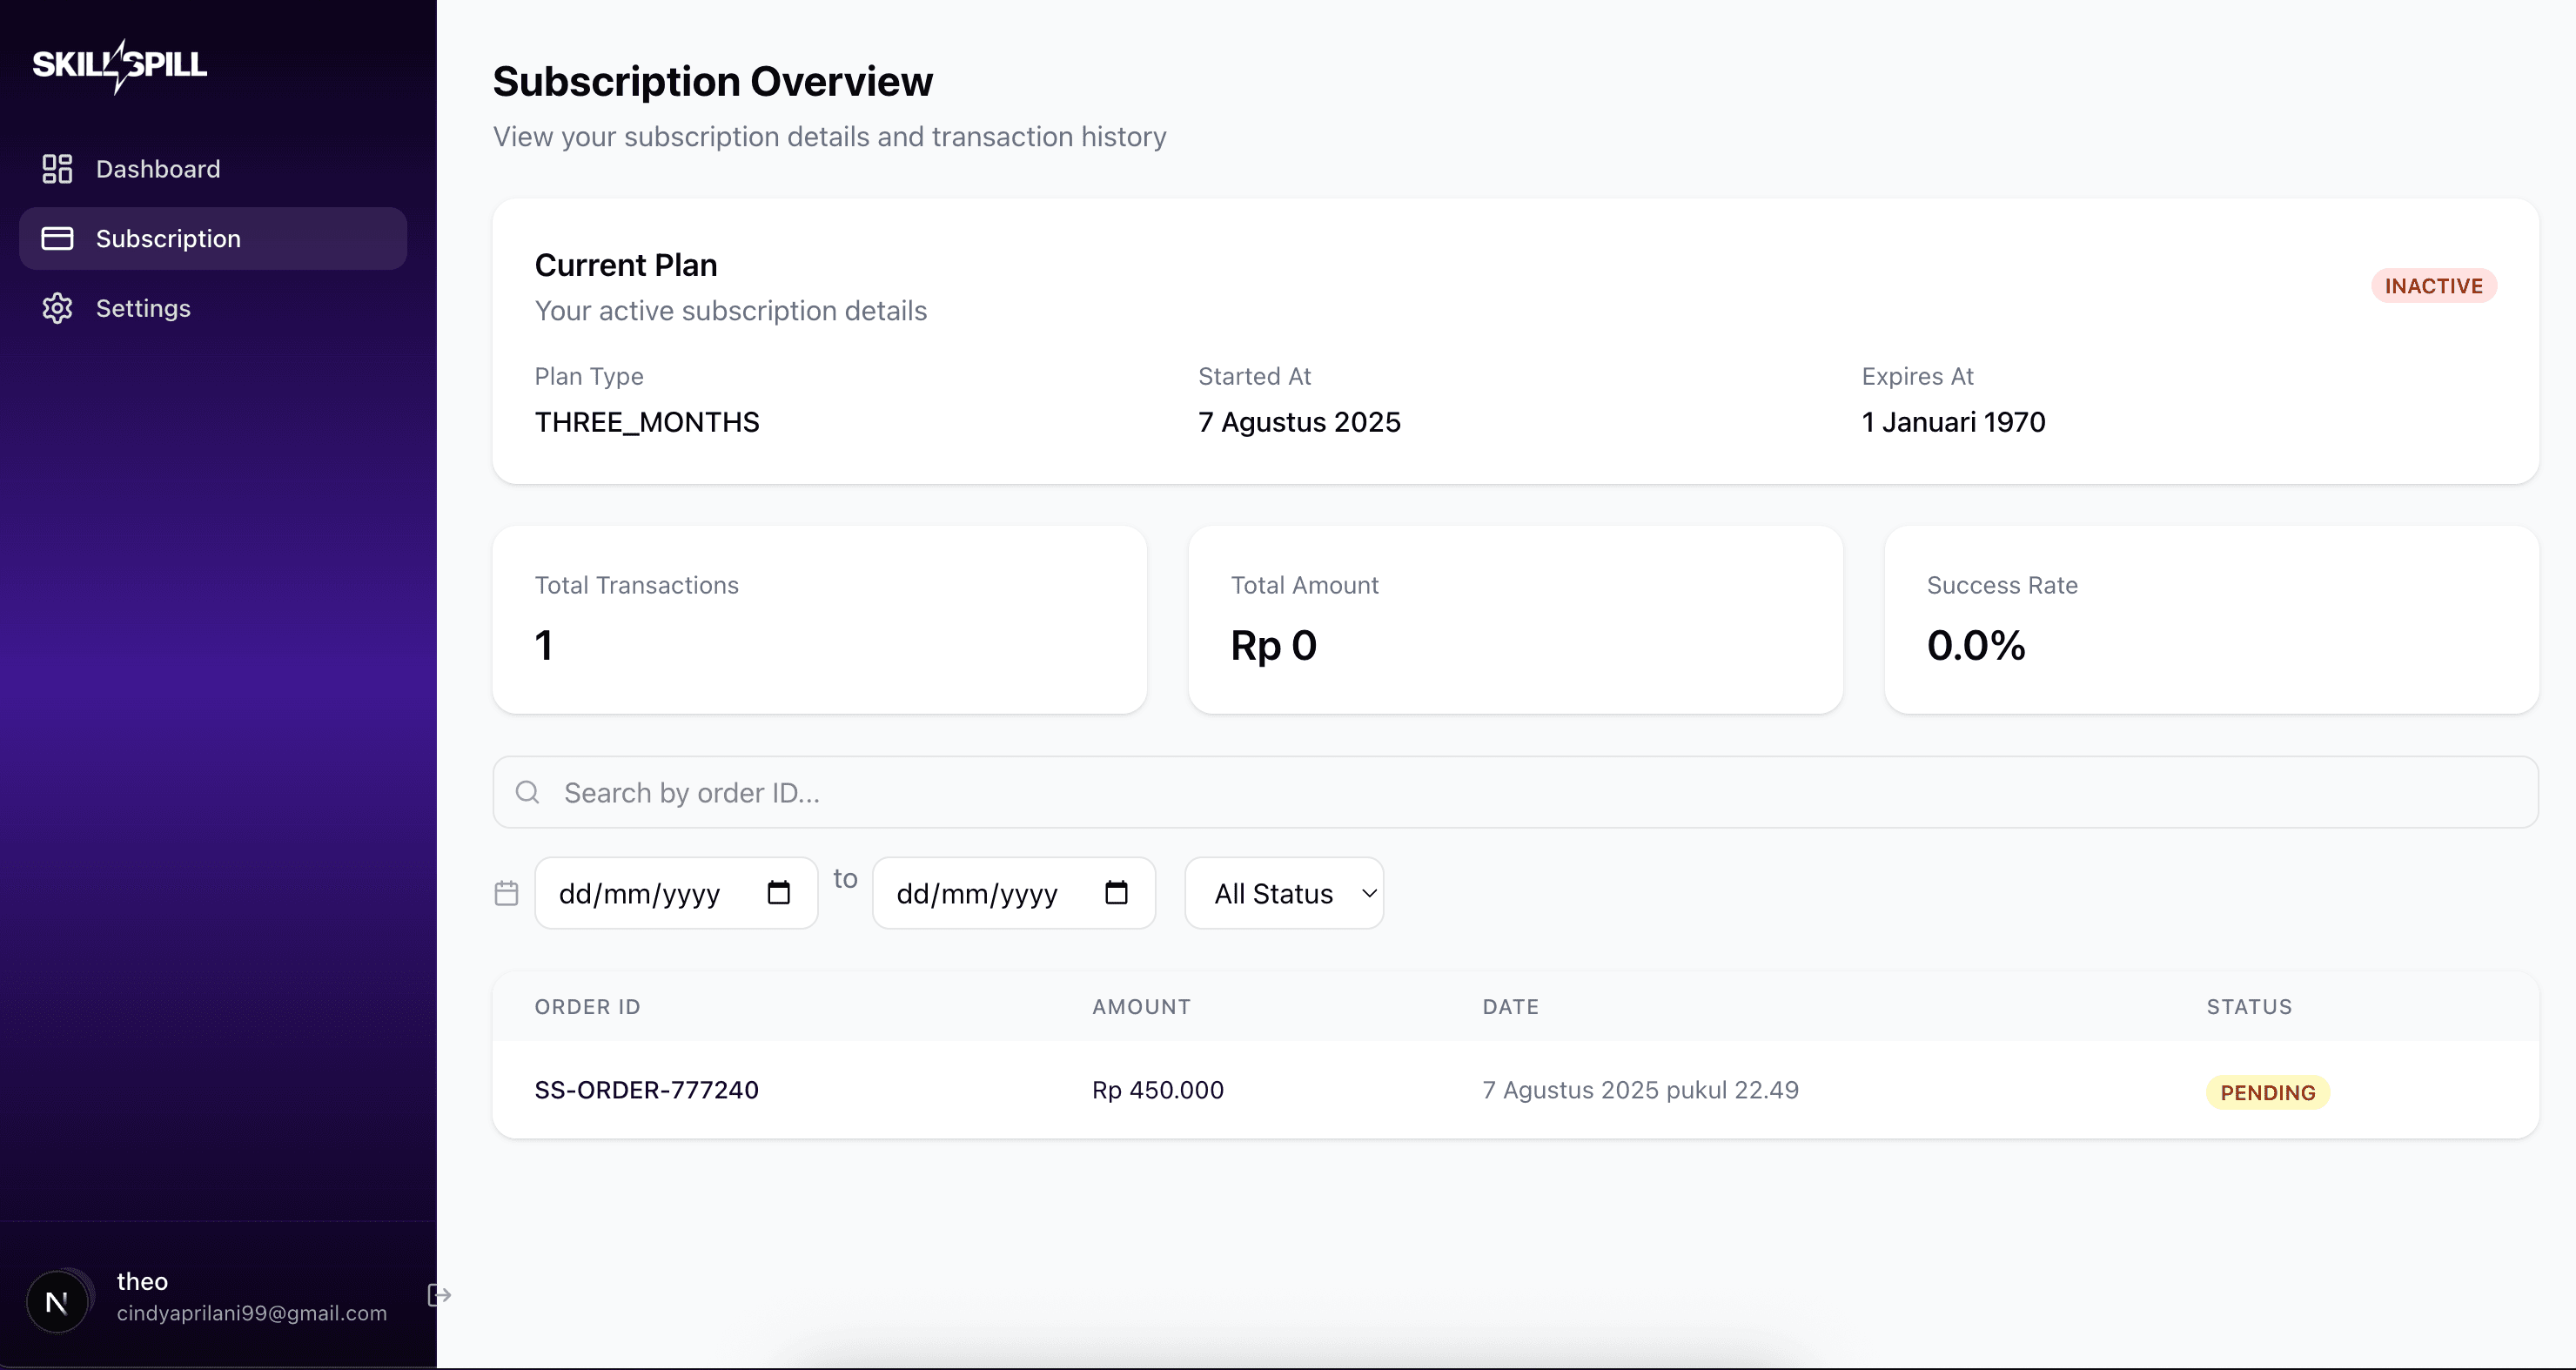Click the email cindyaprilani99@gmail.com
This screenshot has height=1370, width=2576.
[x=252, y=1313]
